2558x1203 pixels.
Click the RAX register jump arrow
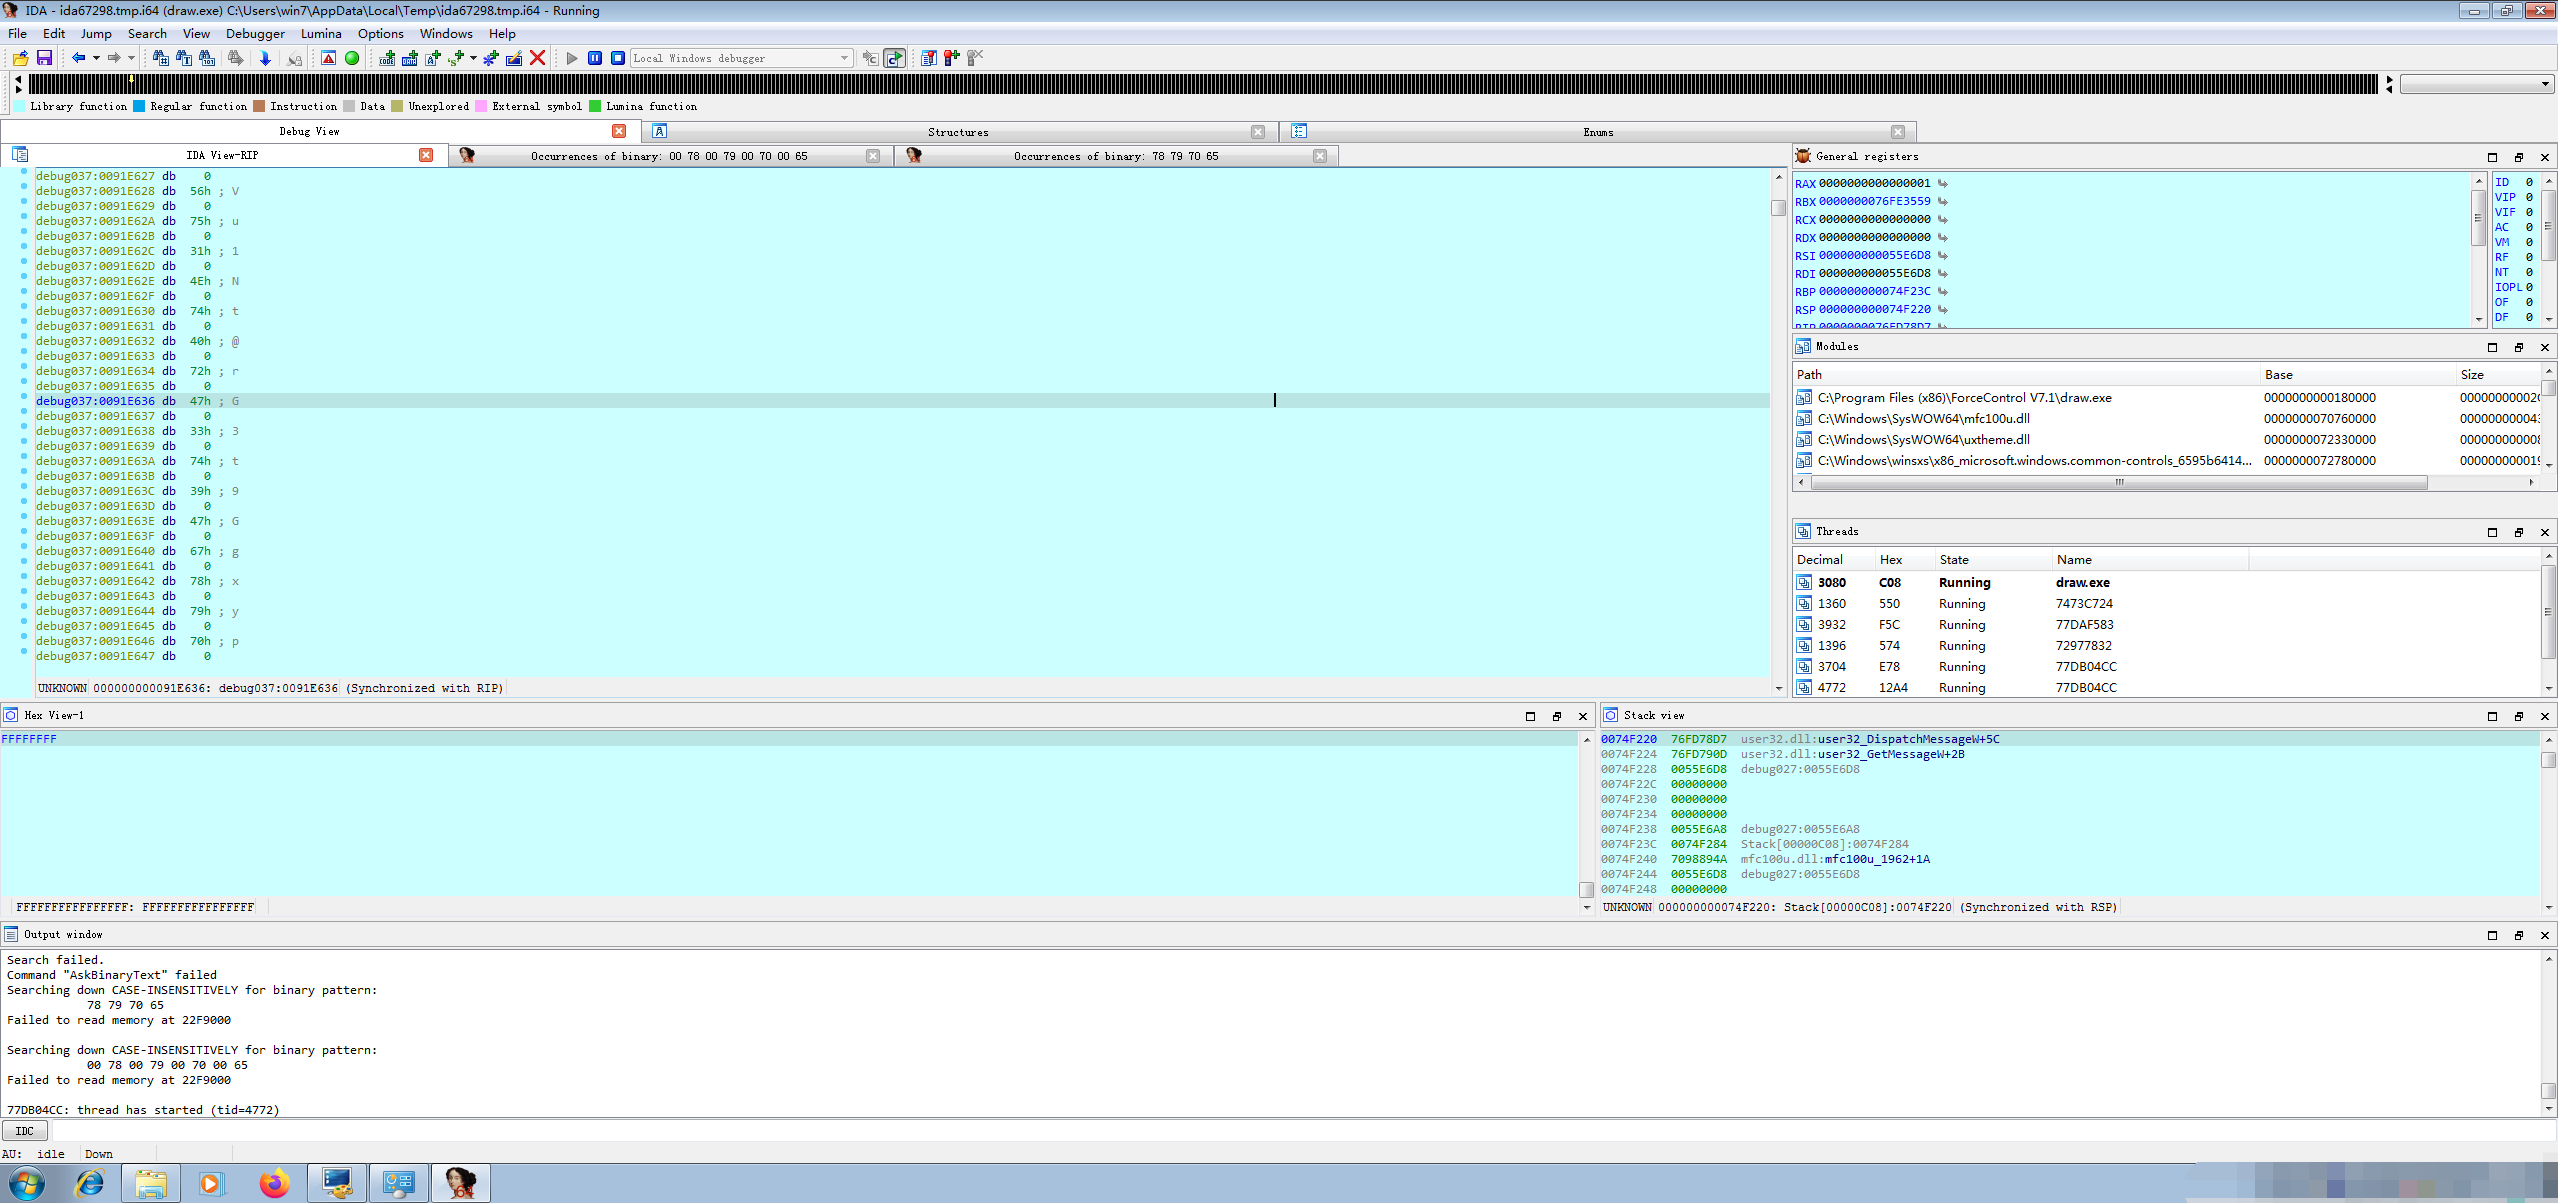pyautogui.click(x=1943, y=183)
